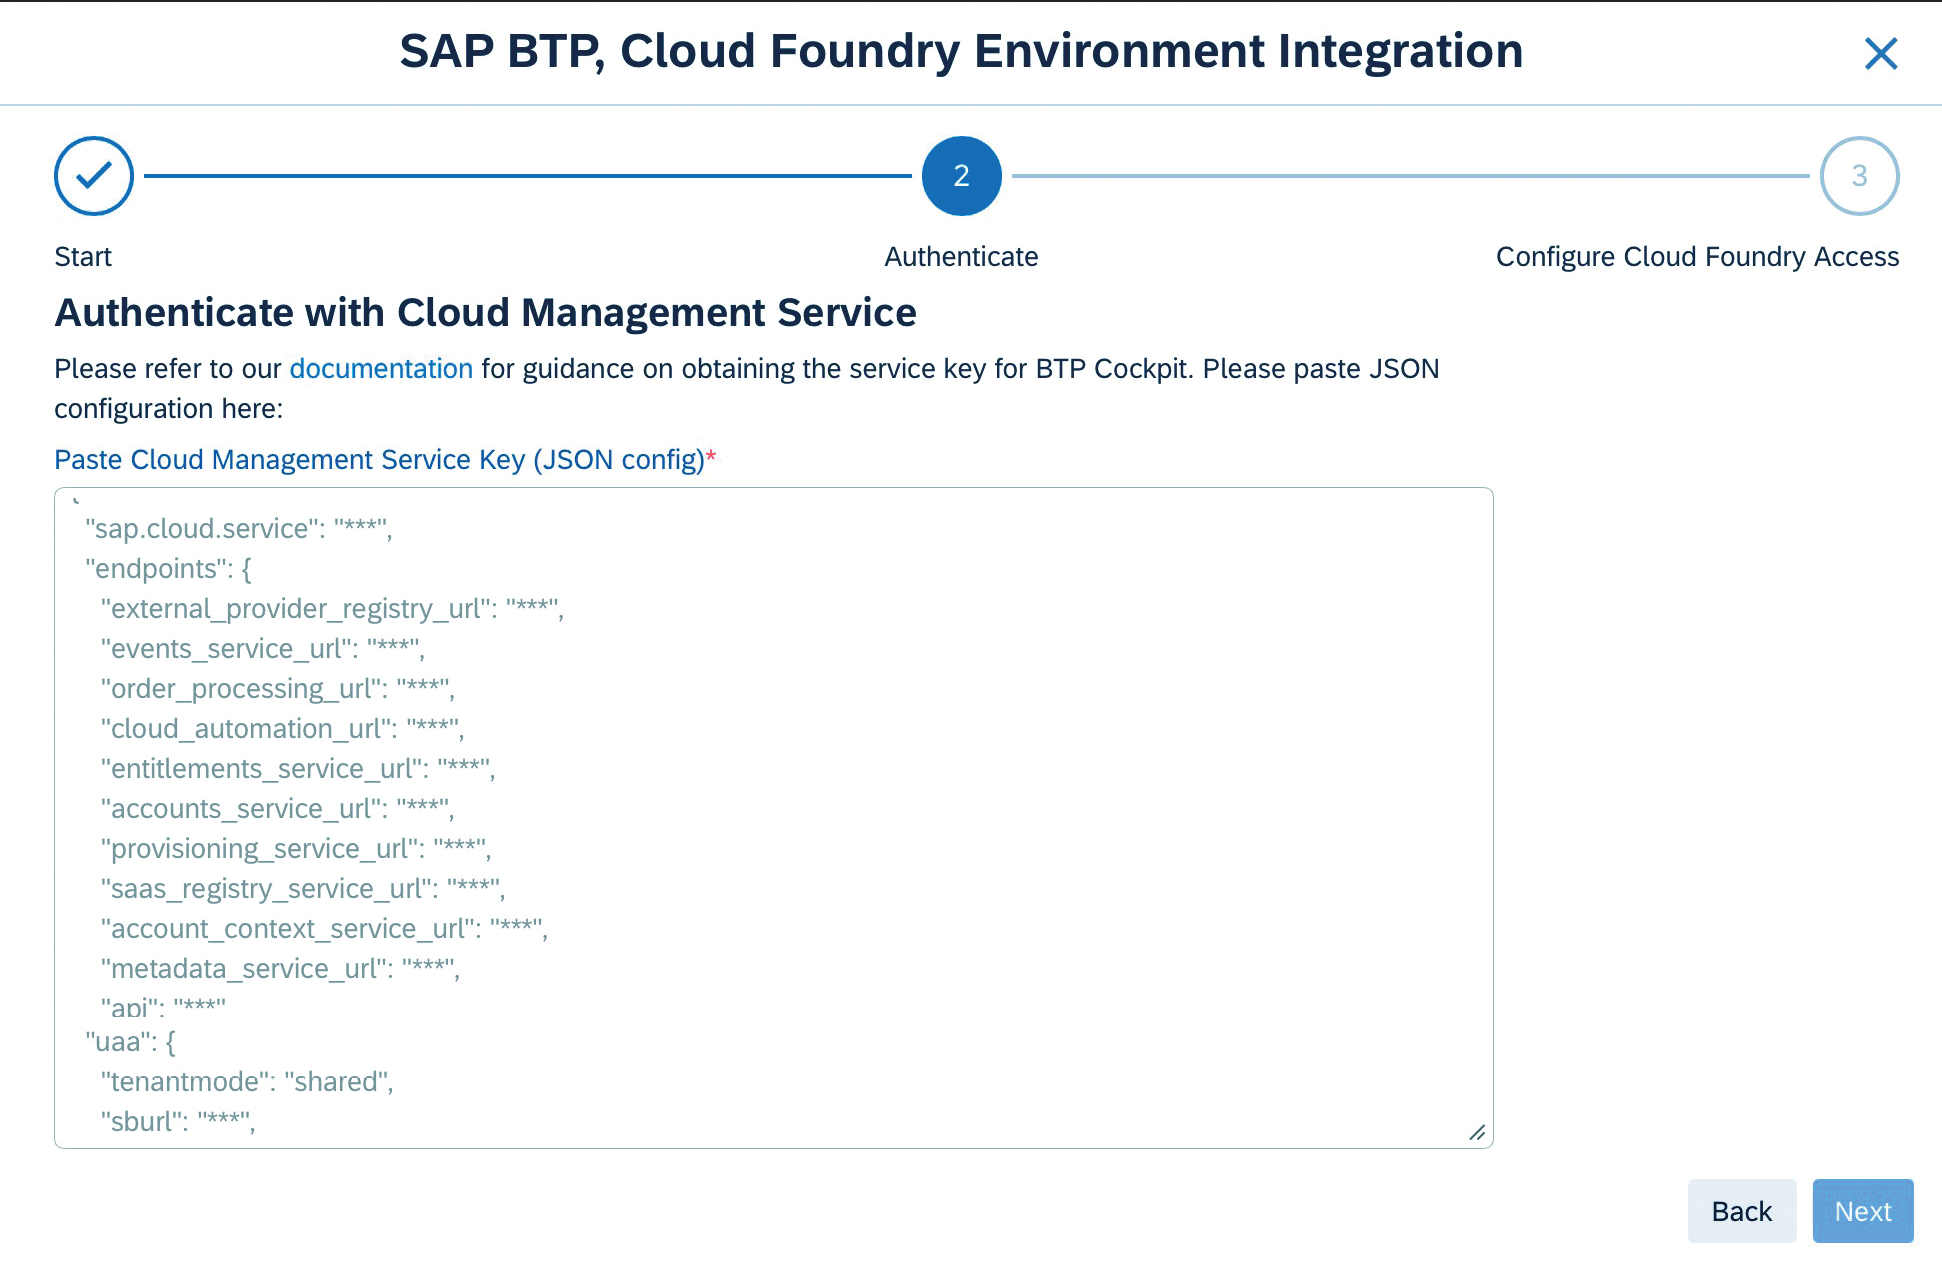Click the "order_processing_url" line

[x=278, y=688]
